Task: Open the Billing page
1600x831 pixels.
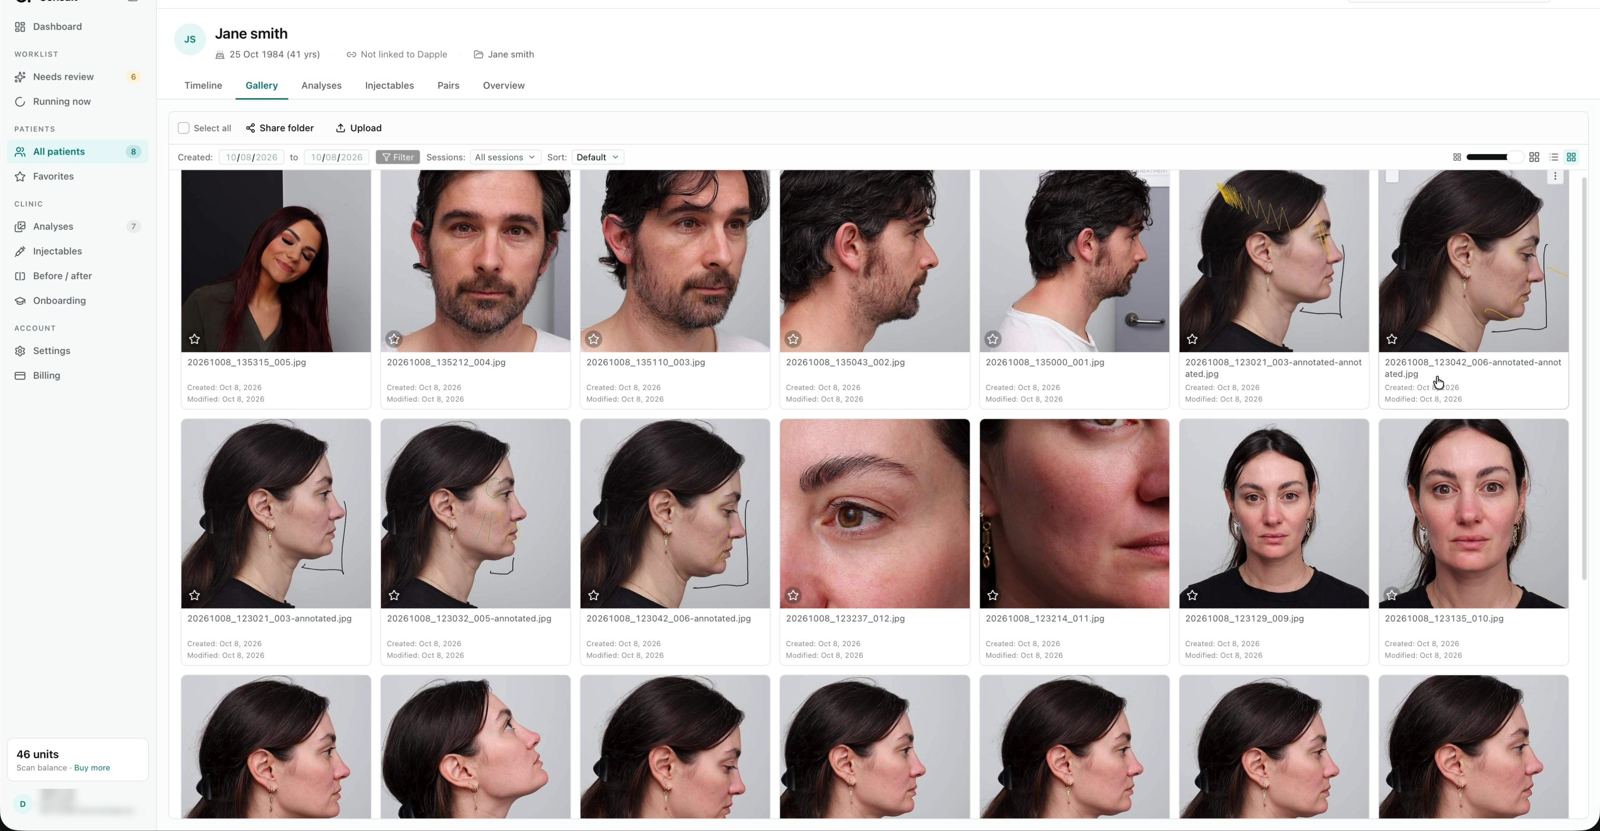Action: tap(46, 376)
